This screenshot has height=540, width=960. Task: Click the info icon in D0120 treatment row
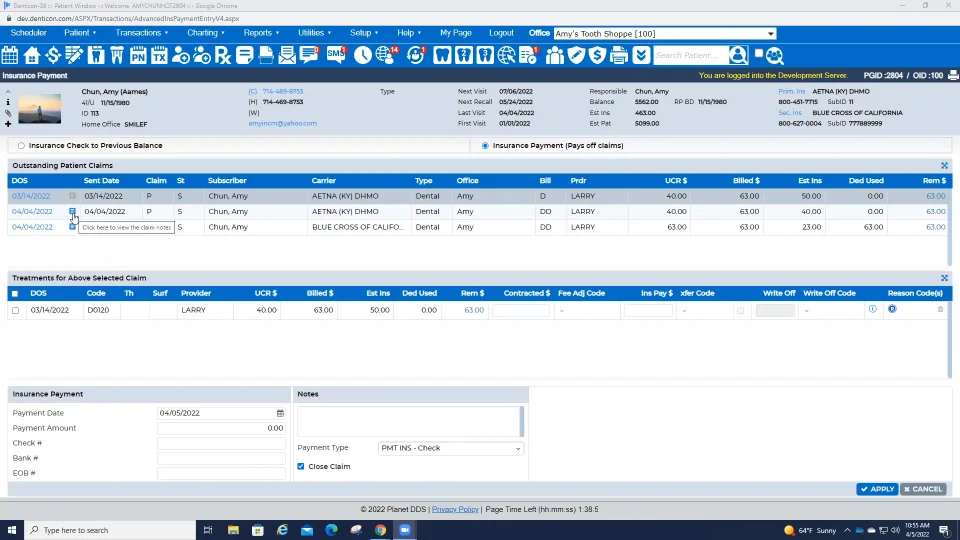tap(872, 309)
